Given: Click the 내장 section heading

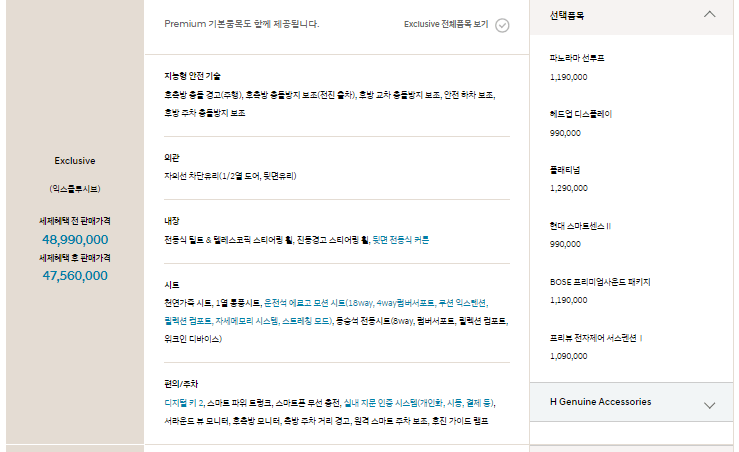Looking at the screenshot, I should (172, 221).
